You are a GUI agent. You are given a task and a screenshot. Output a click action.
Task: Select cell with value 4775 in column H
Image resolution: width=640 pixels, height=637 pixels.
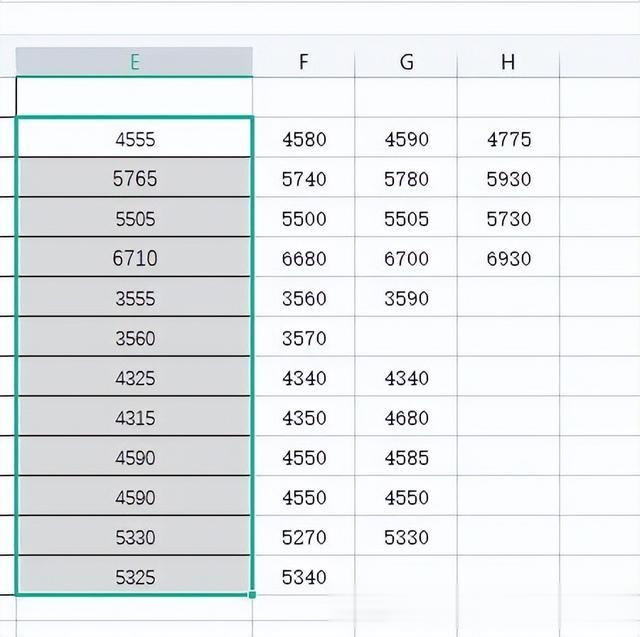508,138
